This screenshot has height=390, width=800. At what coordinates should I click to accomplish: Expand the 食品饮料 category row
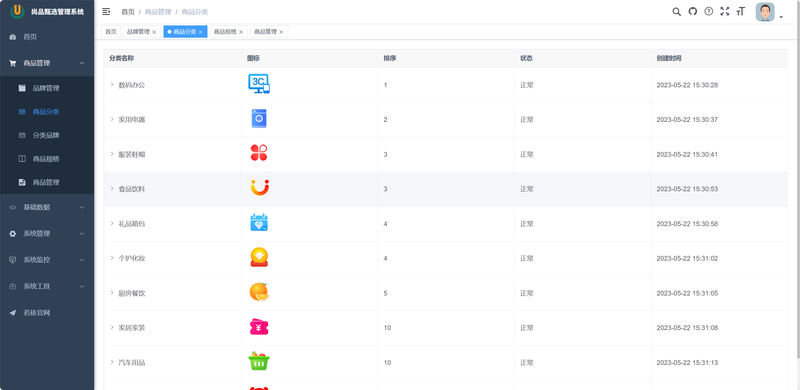[112, 188]
